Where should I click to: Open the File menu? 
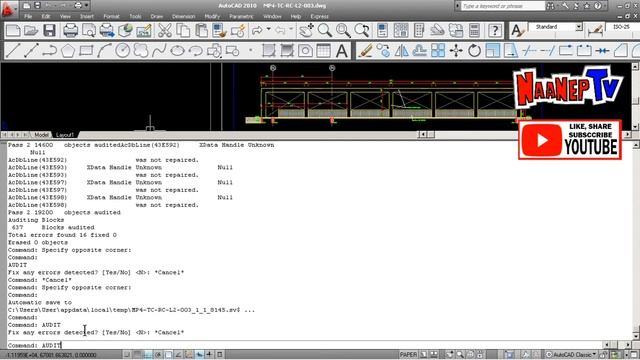28,16
